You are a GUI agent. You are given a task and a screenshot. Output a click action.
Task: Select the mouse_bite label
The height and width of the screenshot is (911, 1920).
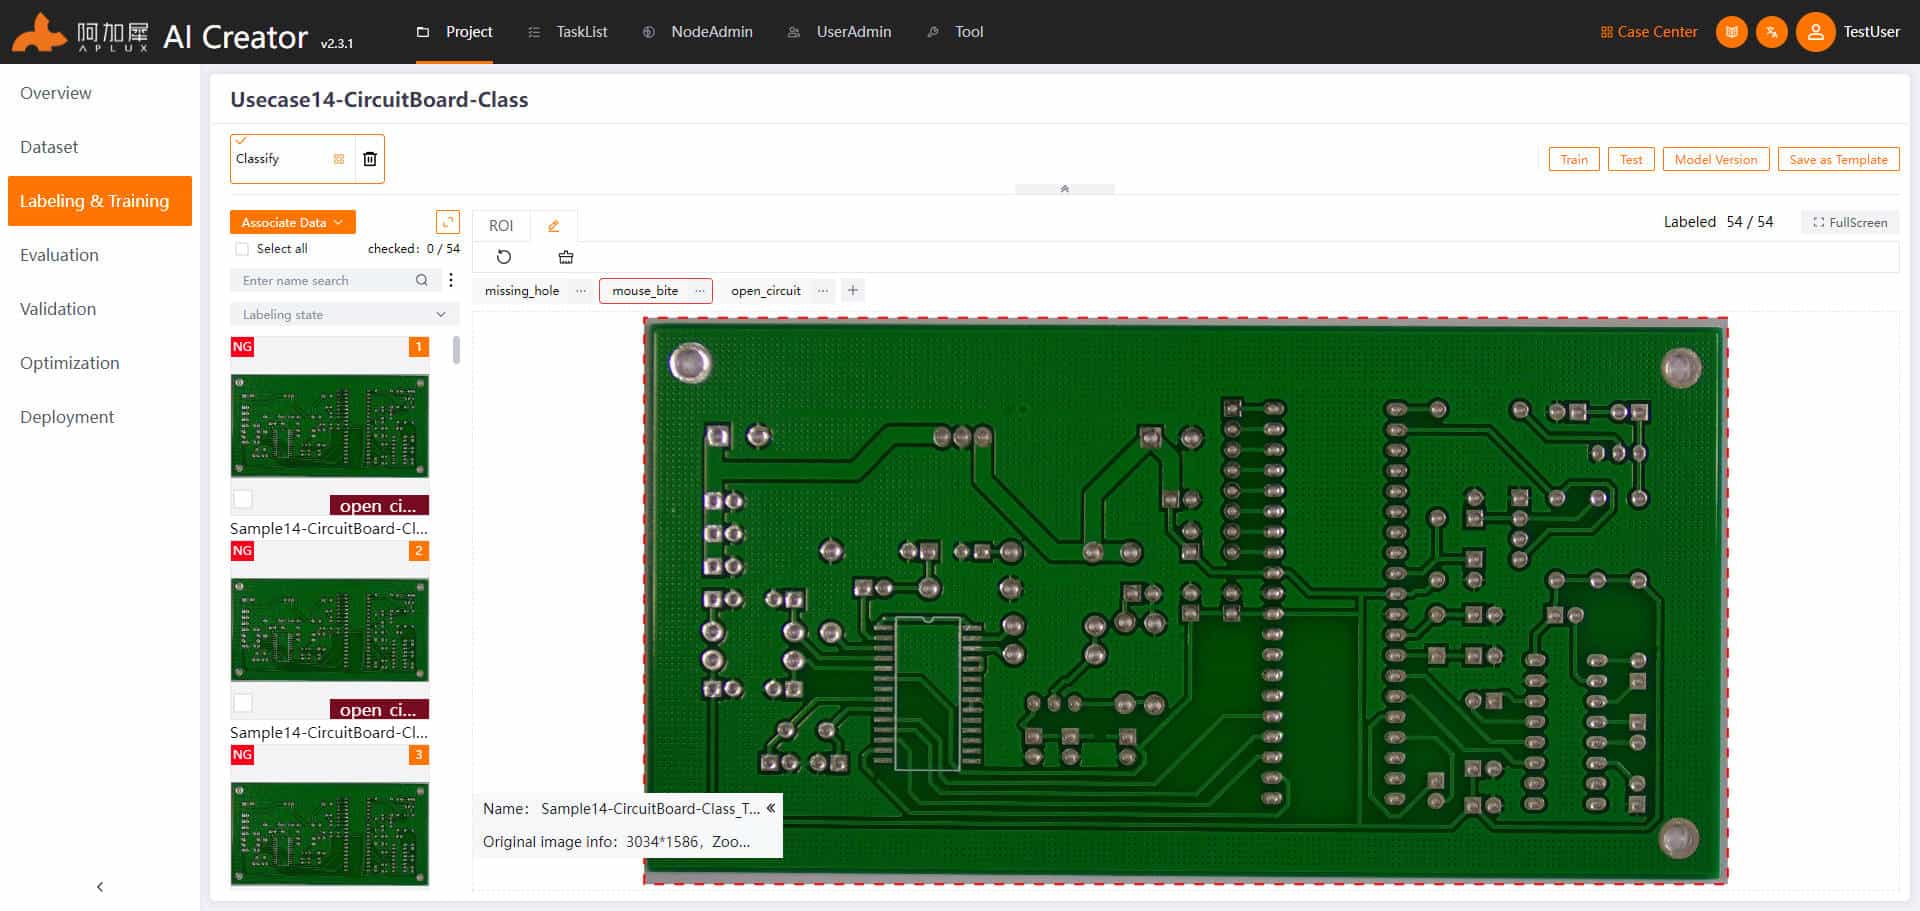tap(645, 291)
